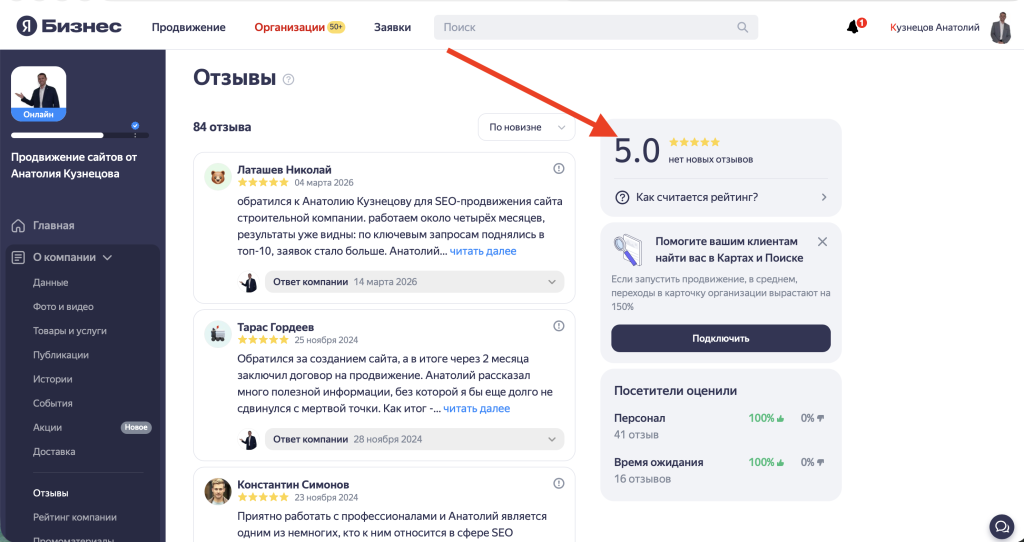Screen dimensions: 1024x542
Task: Go to Главная in the sidebar
Action: click(x=54, y=225)
